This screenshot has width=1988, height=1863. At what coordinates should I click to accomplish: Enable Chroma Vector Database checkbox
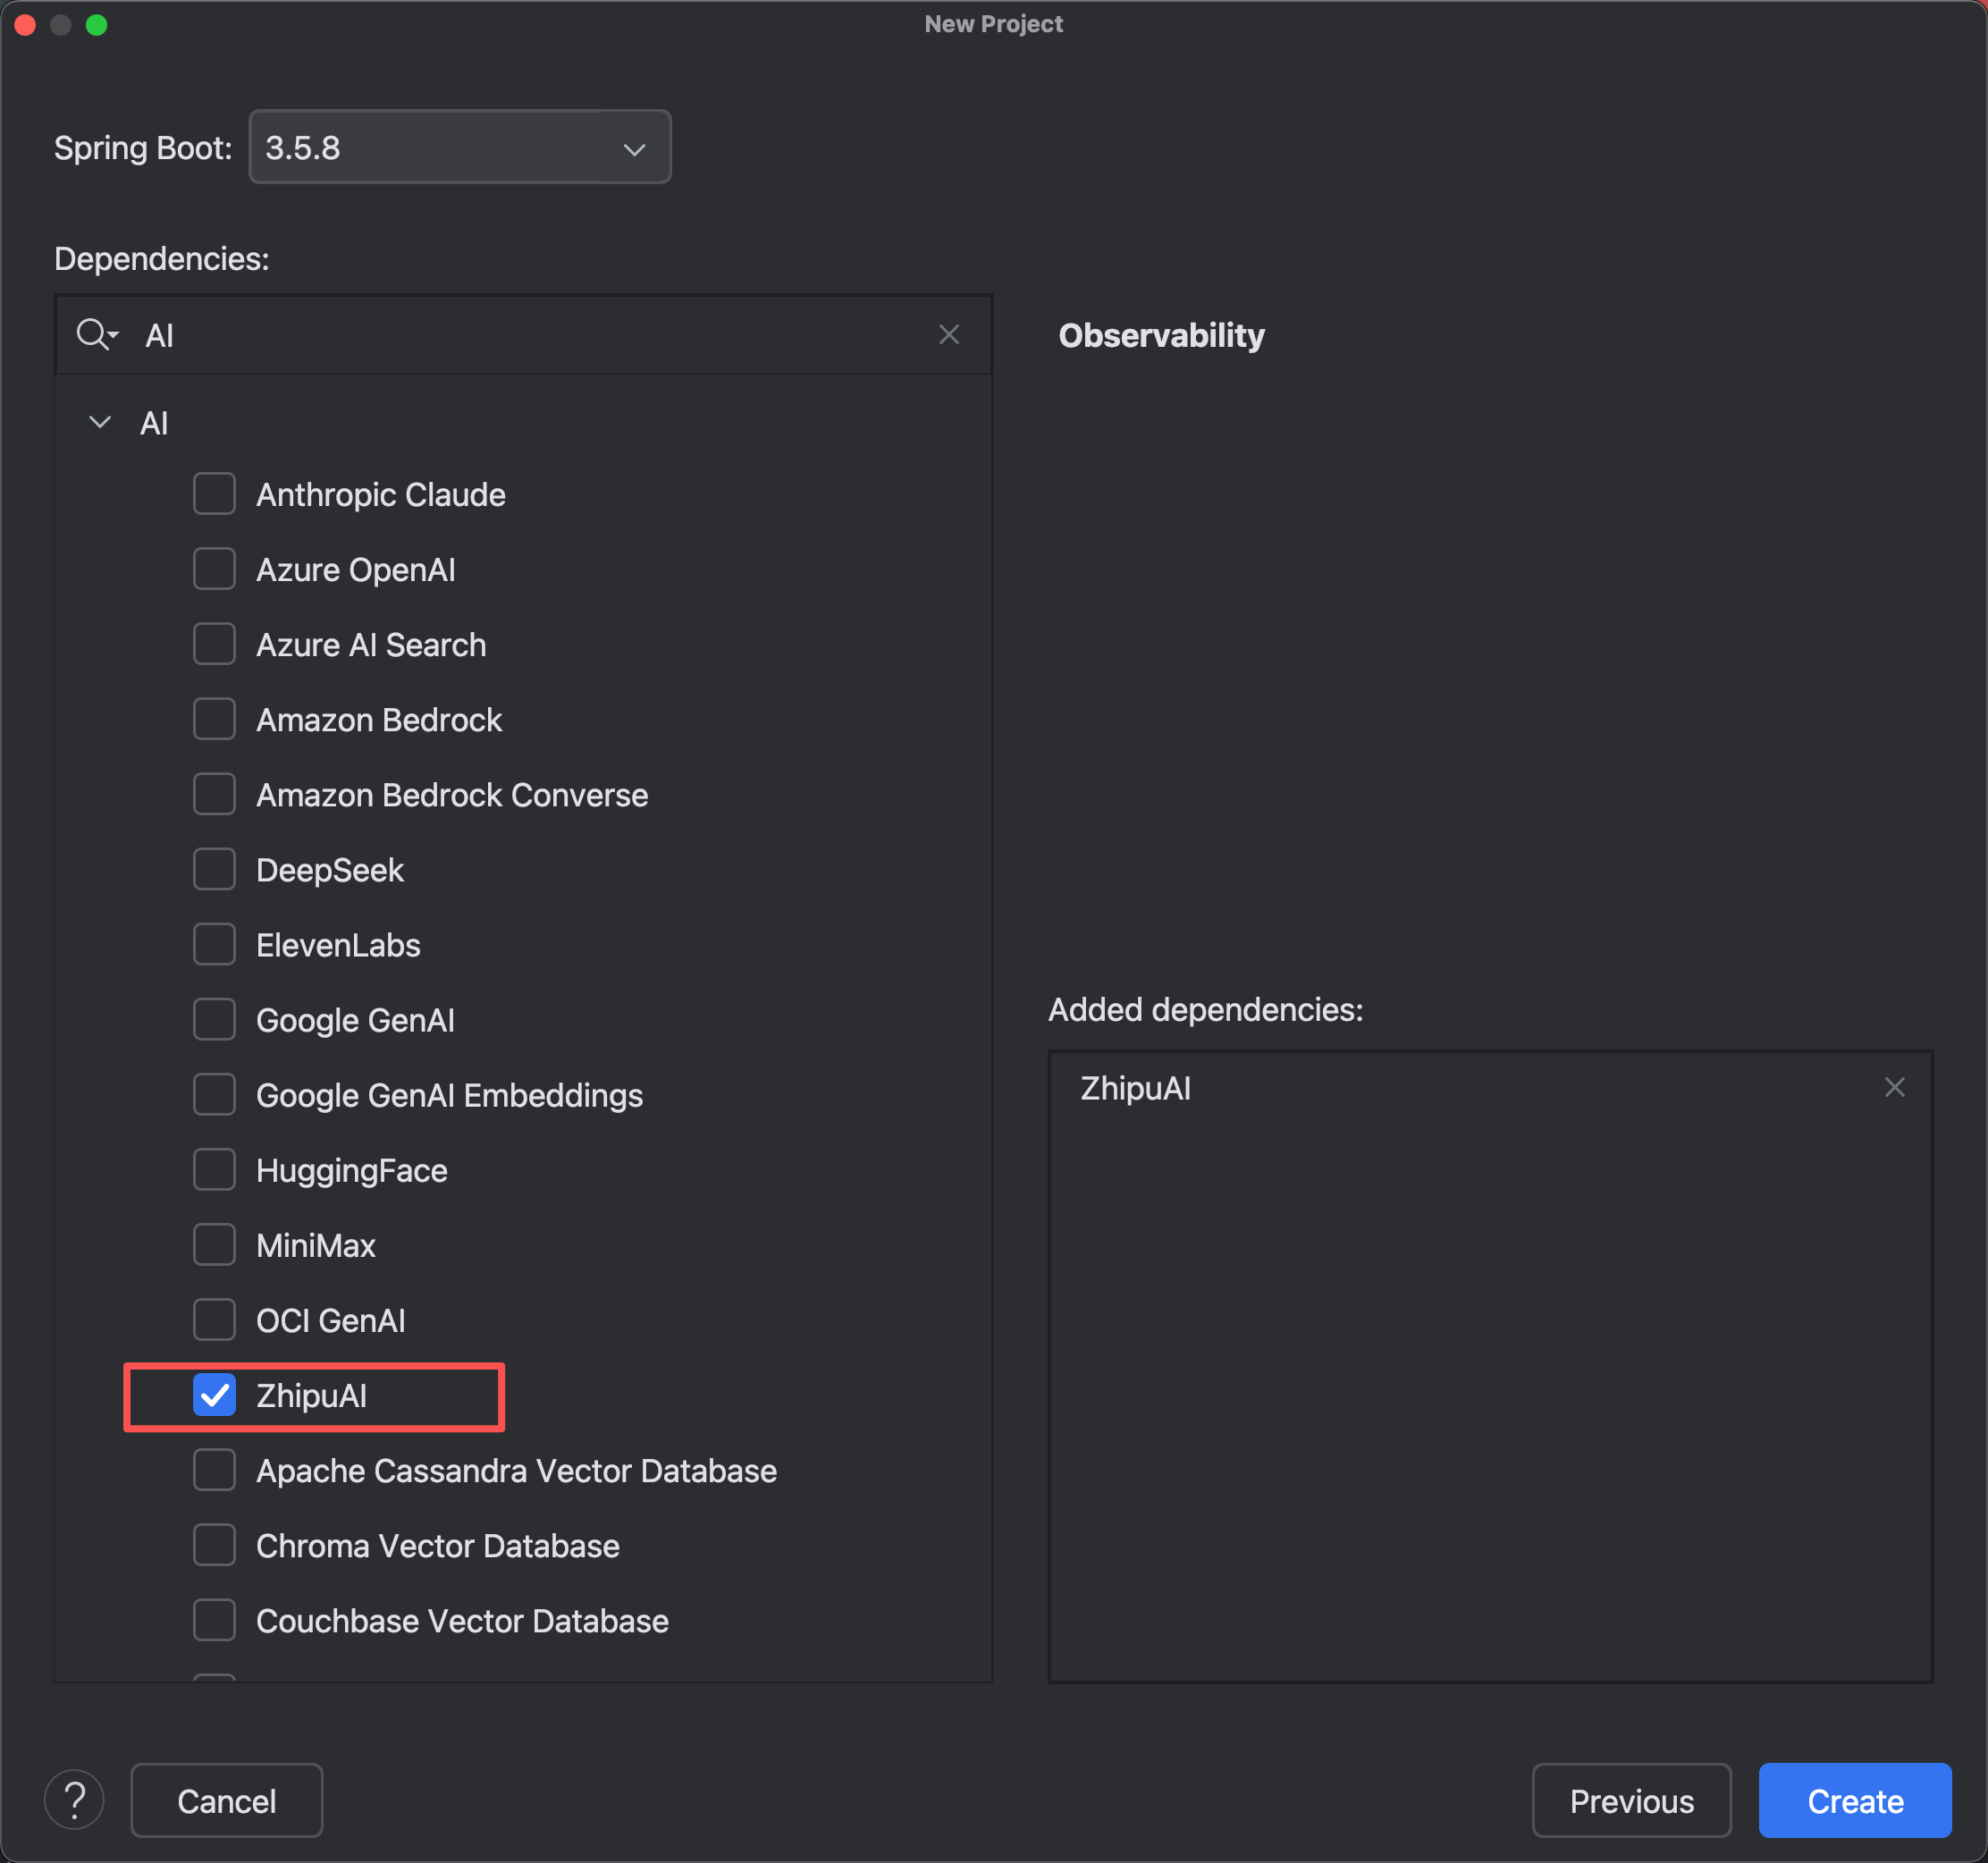point(214,1544)
